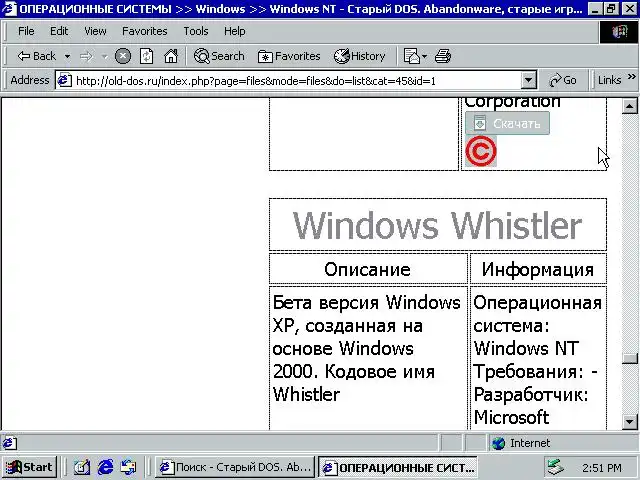Click the third quick launch icon

pyautogui.click(x=129, y=467)
